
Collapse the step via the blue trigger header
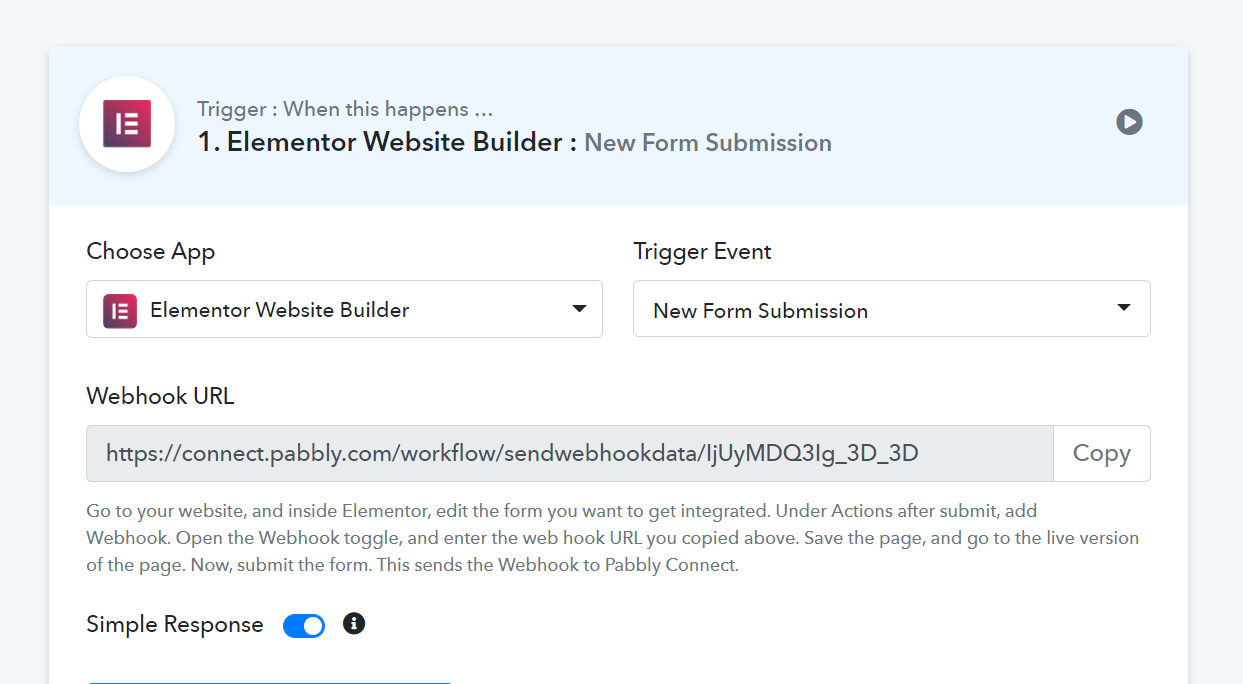pyautogui.click(x=618, y=125)
